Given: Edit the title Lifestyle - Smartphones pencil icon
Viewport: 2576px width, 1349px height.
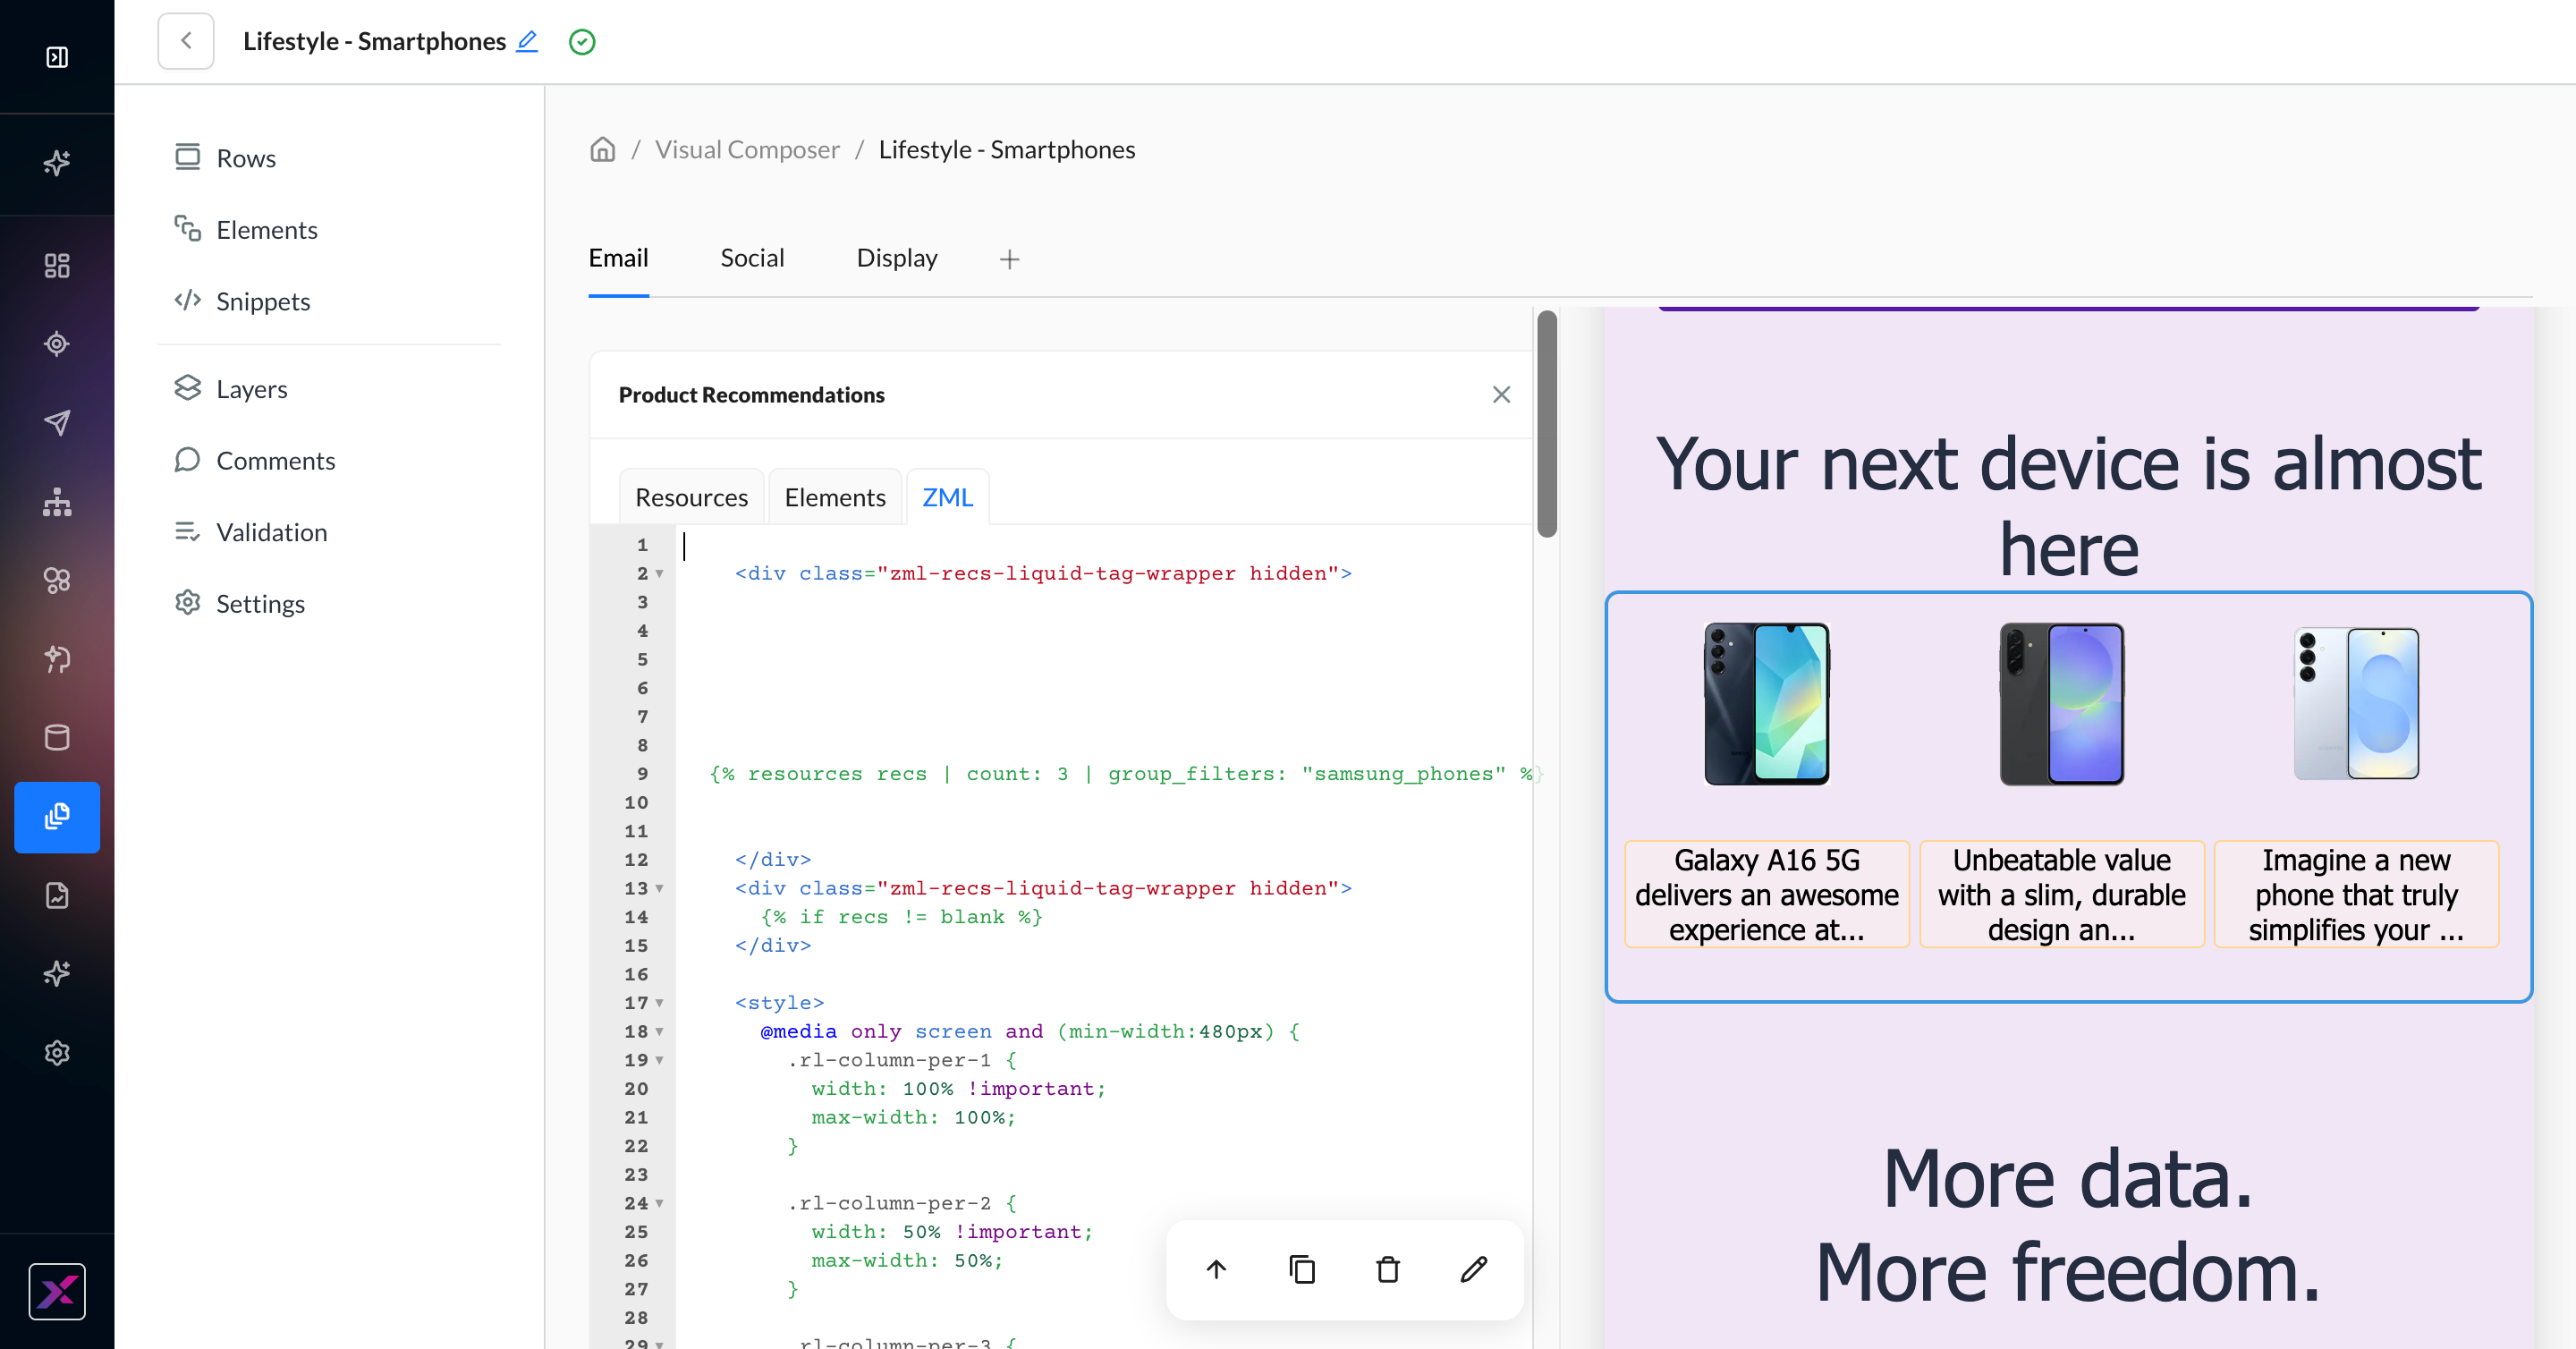Looking at the screenshot, I should [x=527, y=41].
